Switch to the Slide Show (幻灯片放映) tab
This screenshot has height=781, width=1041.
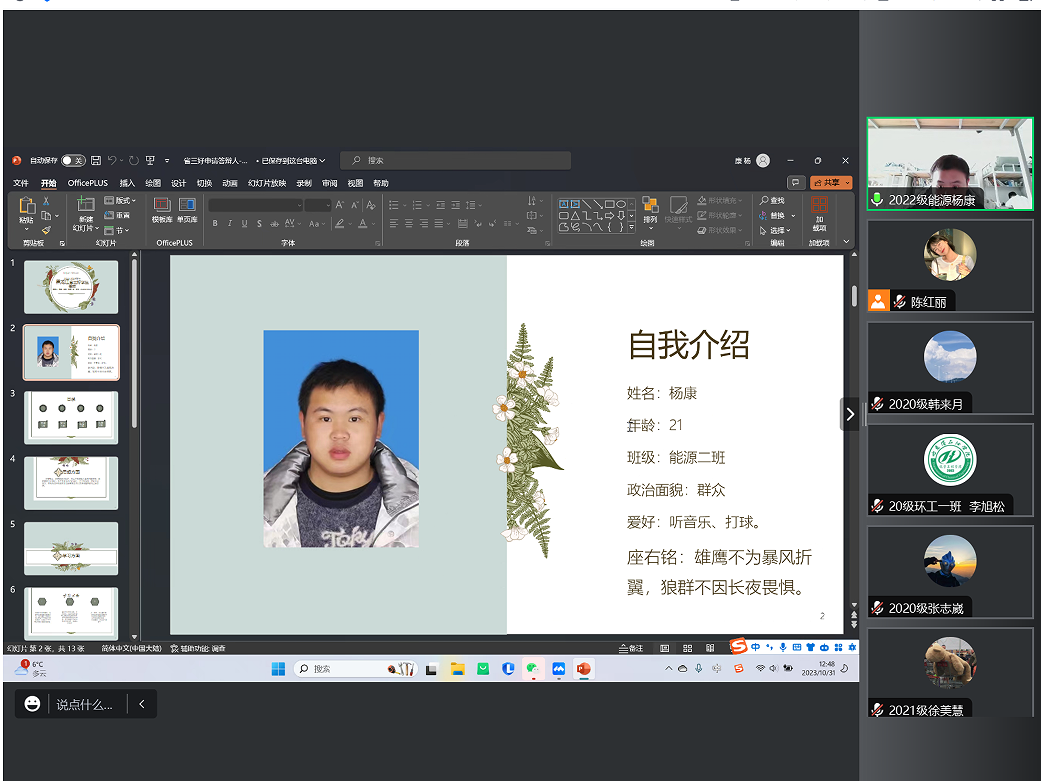pos(267,184)
